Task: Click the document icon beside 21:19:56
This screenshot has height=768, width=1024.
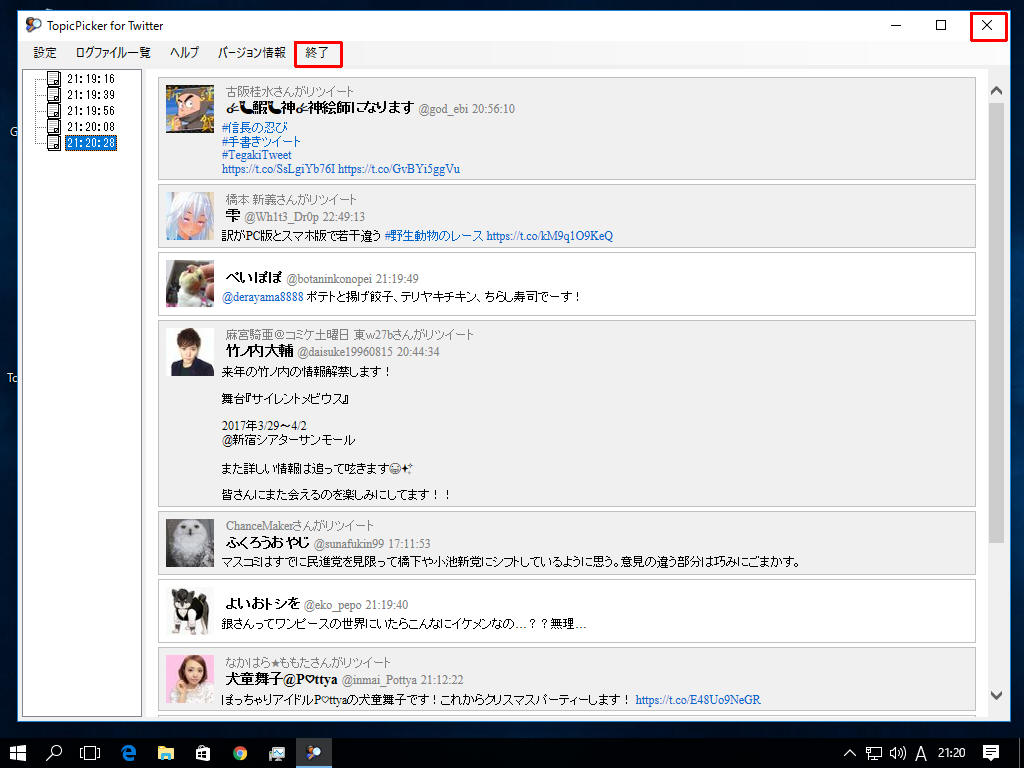Action: point(54,111)
